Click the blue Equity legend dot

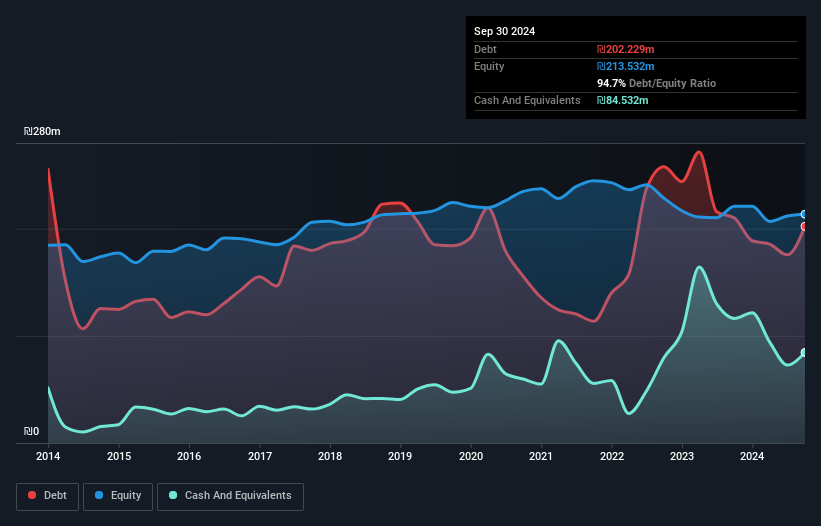pos(99,495)
